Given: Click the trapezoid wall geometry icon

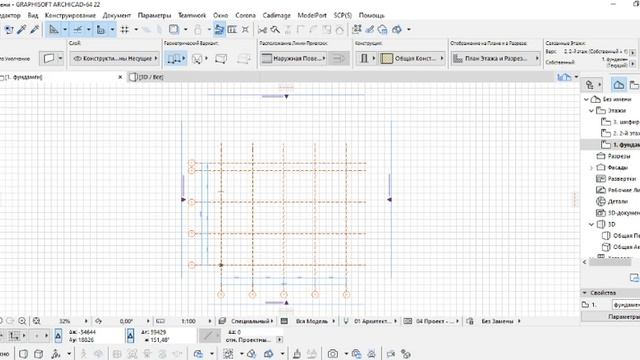Looking at the screenshot, I should click(221, 59).
